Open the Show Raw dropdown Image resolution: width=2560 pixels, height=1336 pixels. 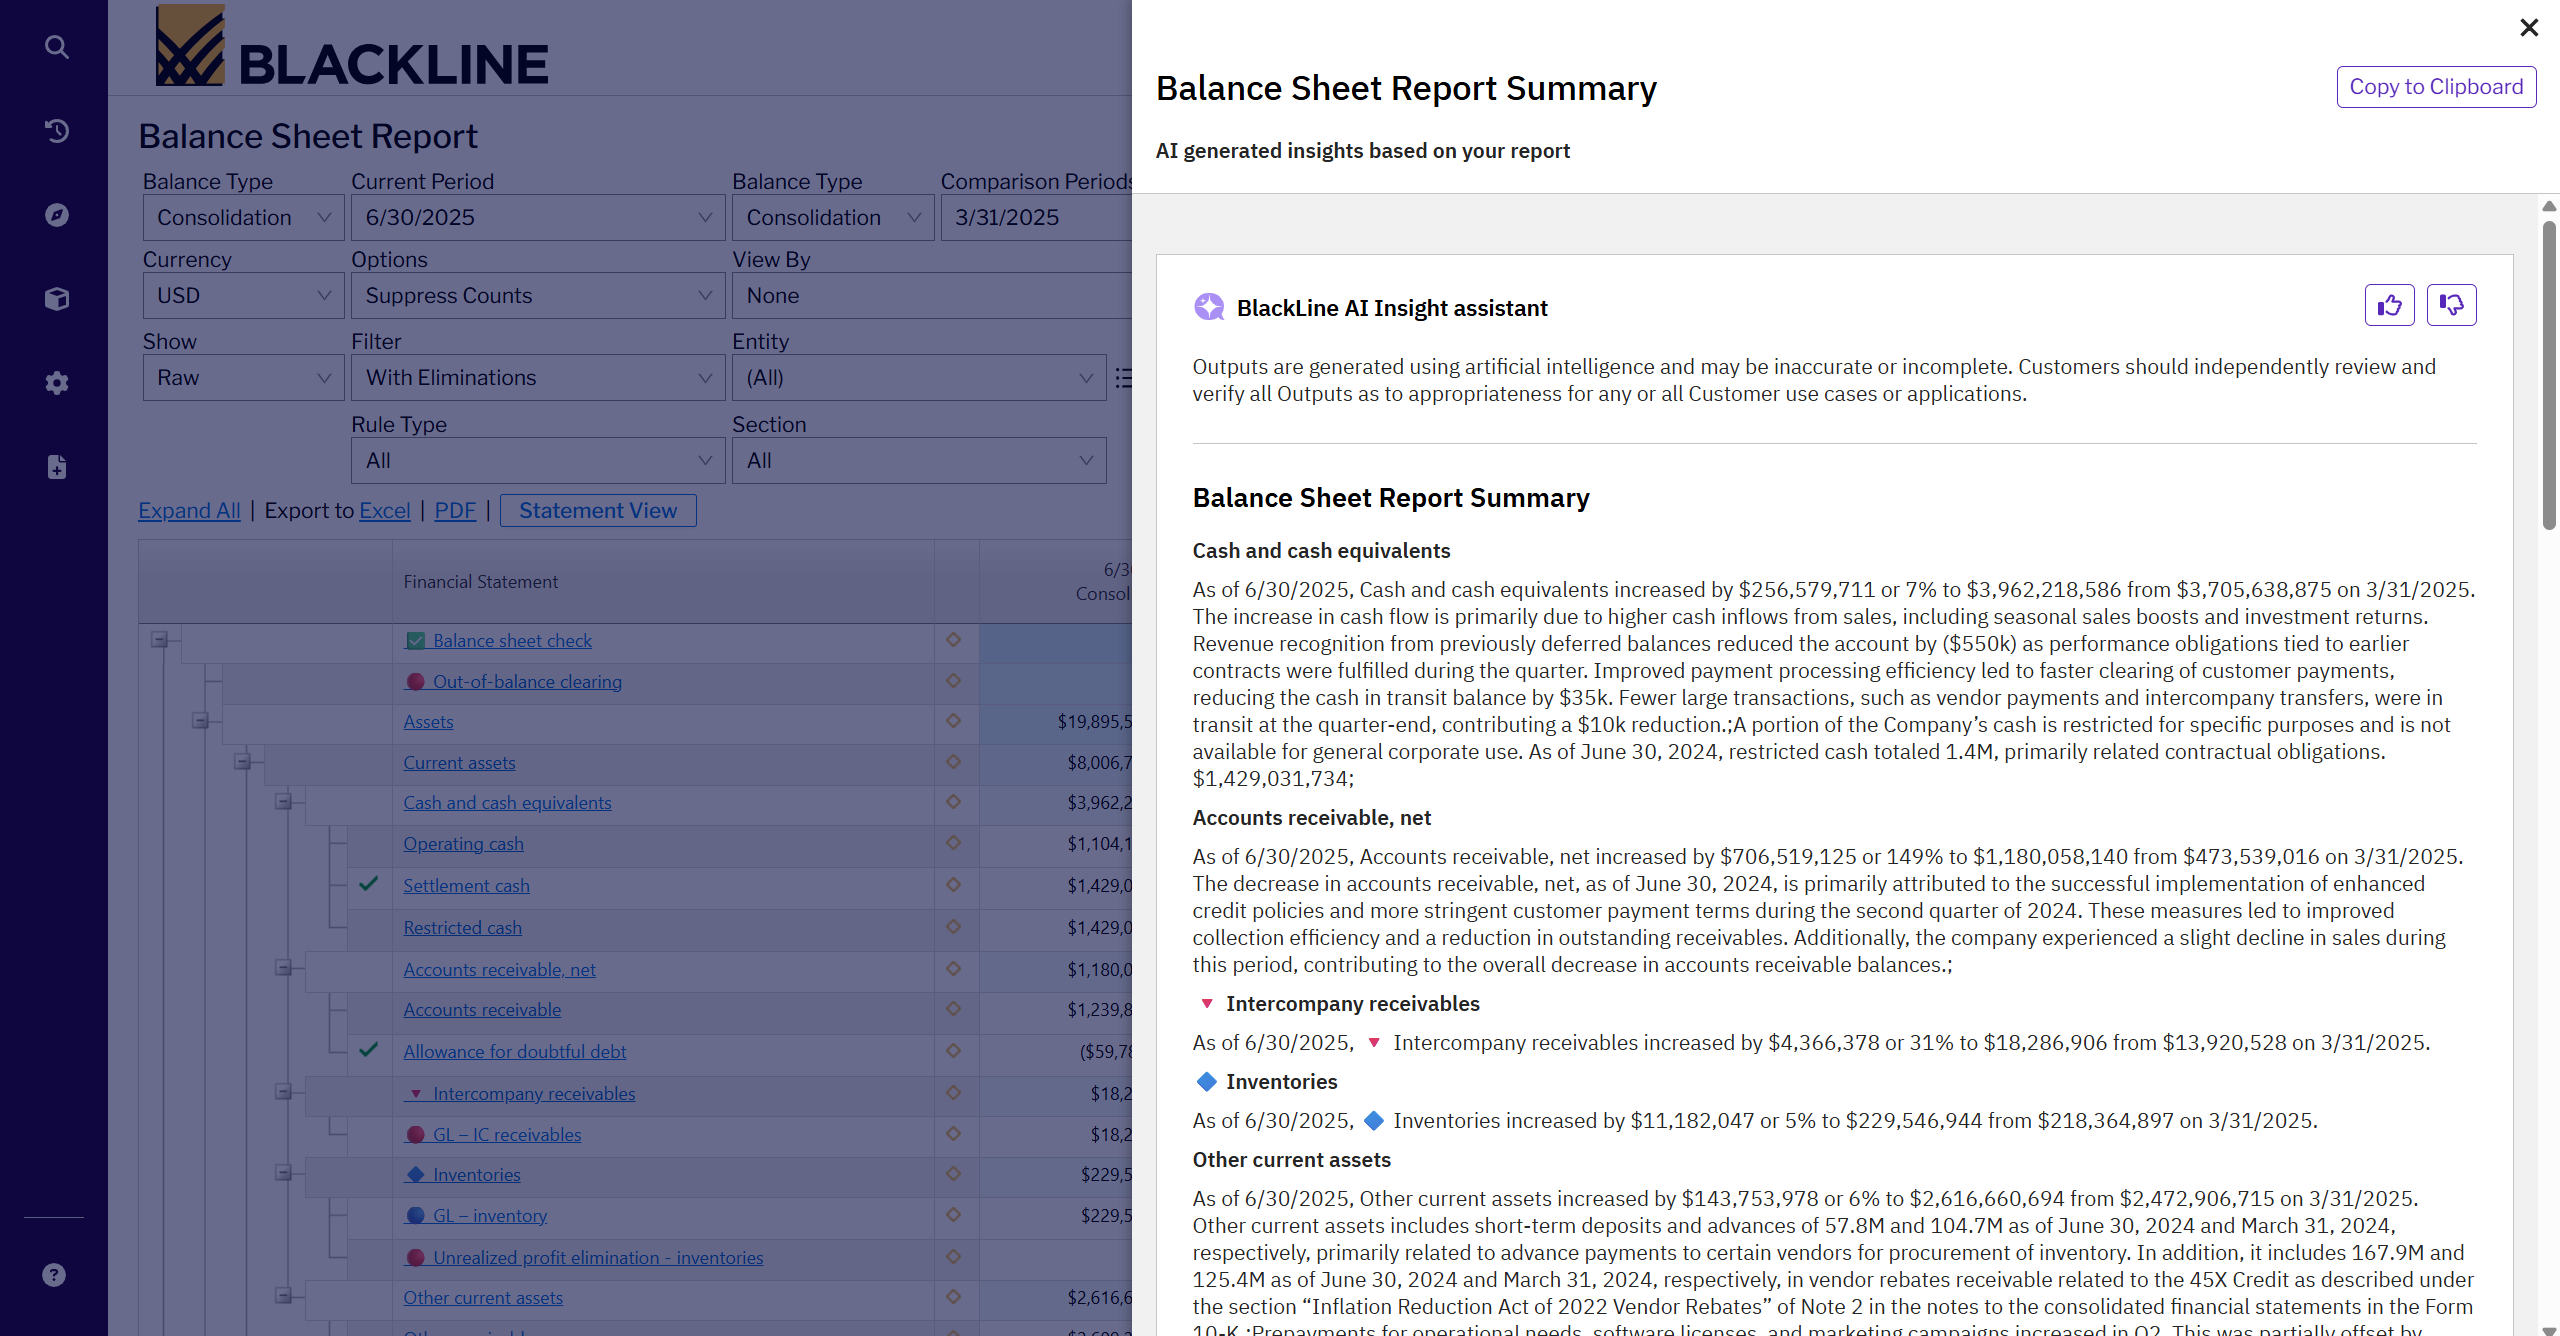point(244,378)
